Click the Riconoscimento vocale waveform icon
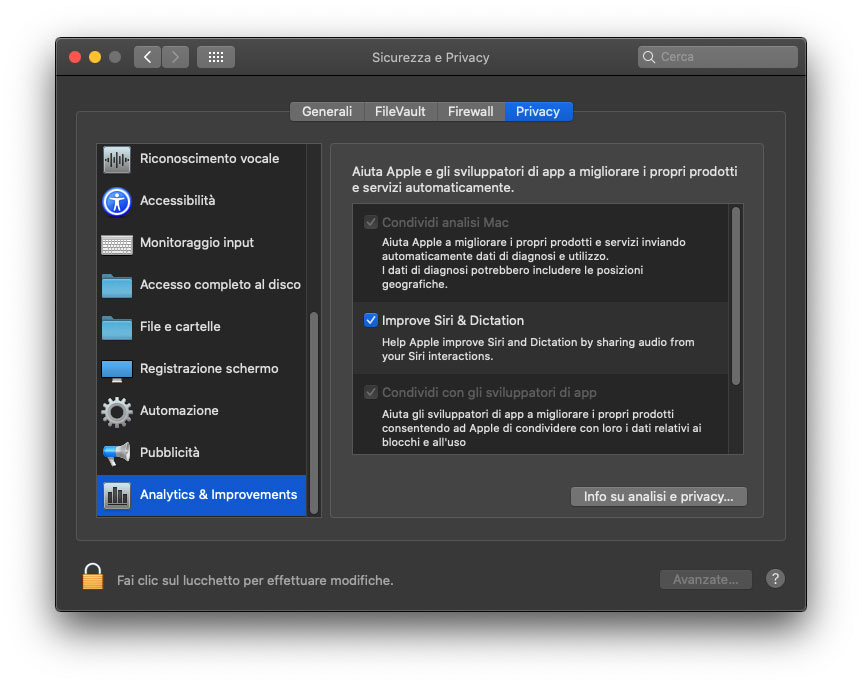Viewport: 862px width, 685px height. click(x=117, y=159)
